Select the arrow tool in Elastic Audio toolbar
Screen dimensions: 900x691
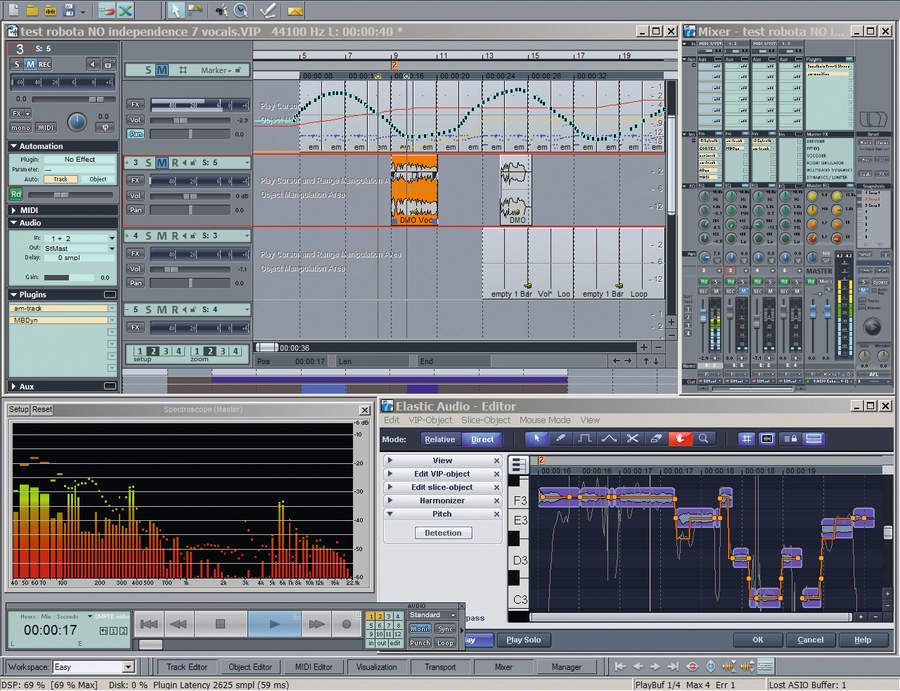(x=537, y=439)
